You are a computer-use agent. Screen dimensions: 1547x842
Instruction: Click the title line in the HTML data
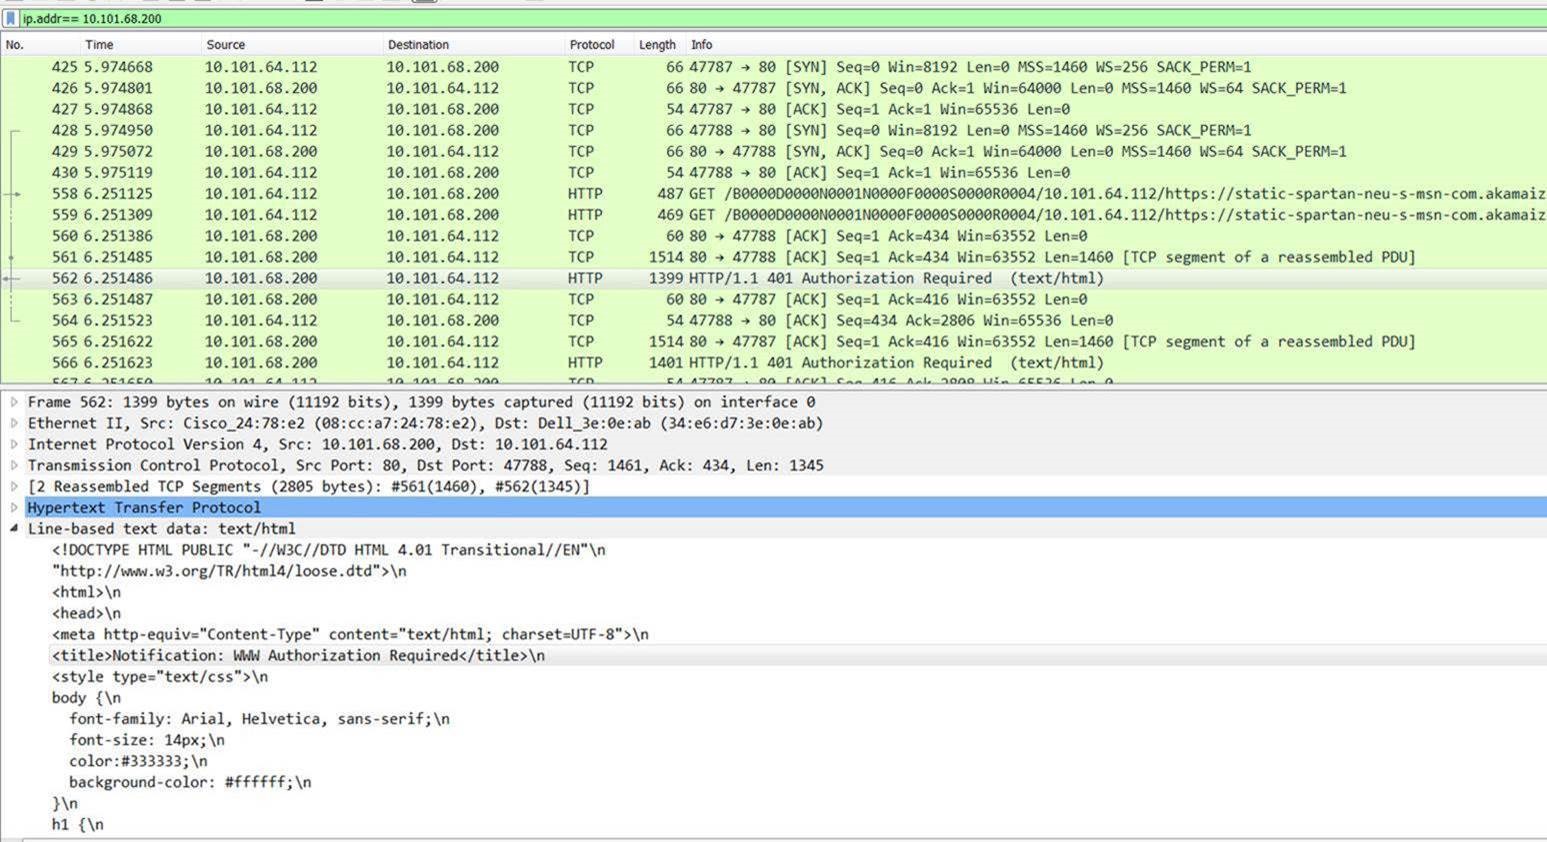299,655
